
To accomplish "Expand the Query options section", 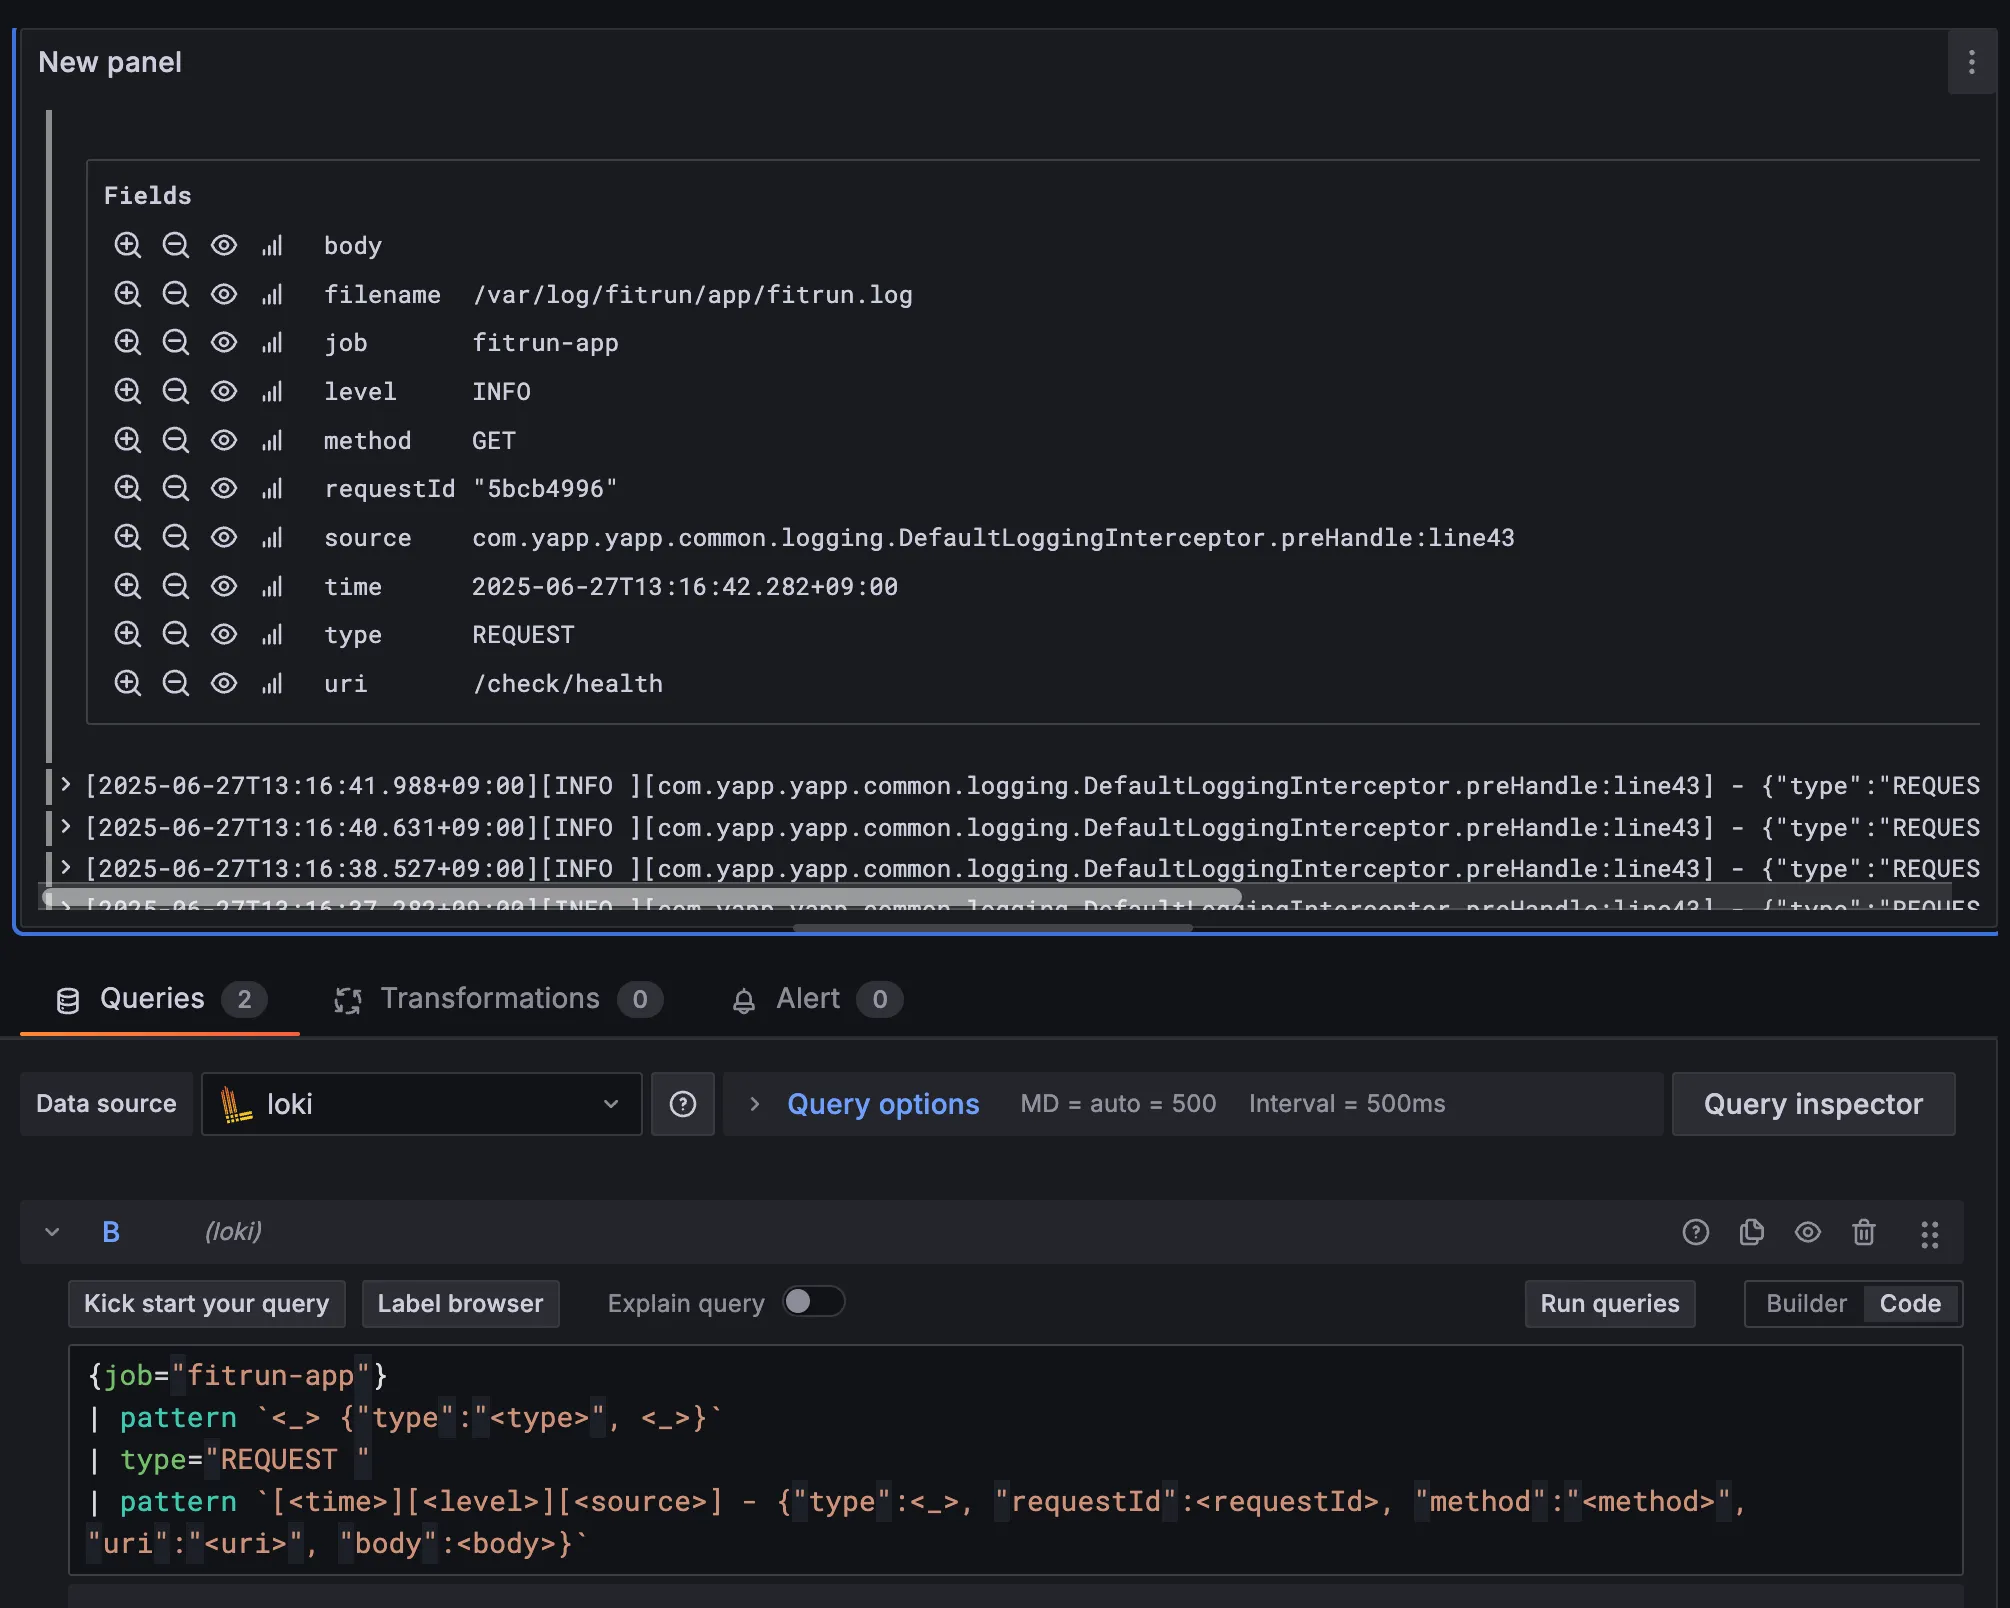I will pos(882,1104).
